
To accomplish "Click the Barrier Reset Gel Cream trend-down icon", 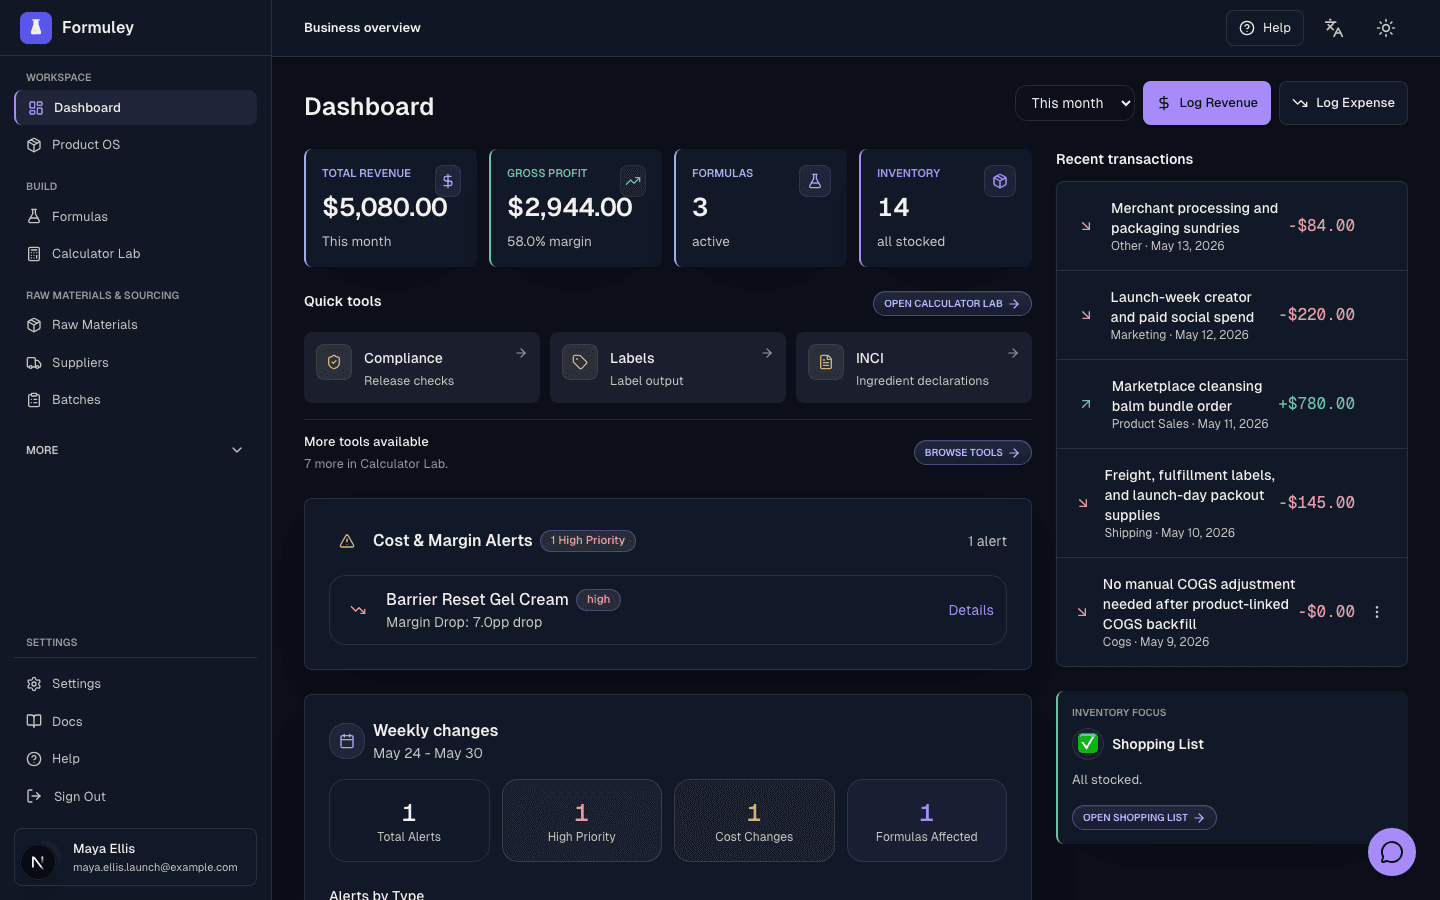I will coord(358,610).
